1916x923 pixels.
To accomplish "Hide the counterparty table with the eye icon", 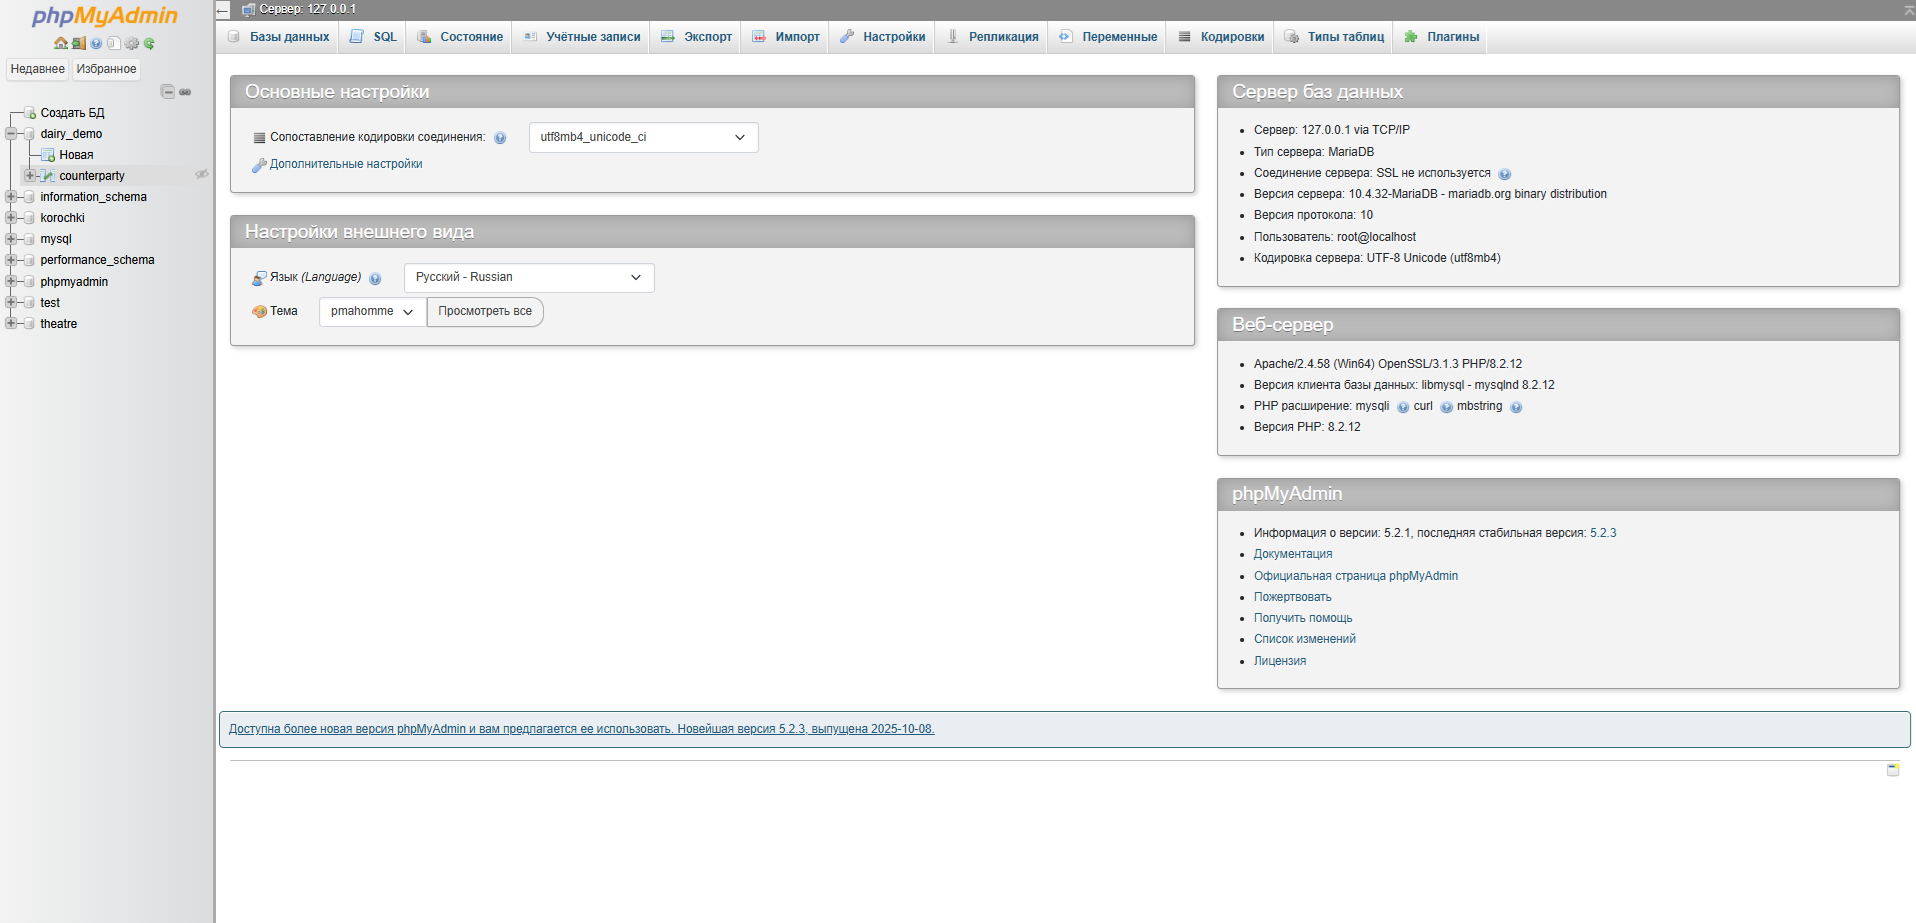I will tap(201, 175).
